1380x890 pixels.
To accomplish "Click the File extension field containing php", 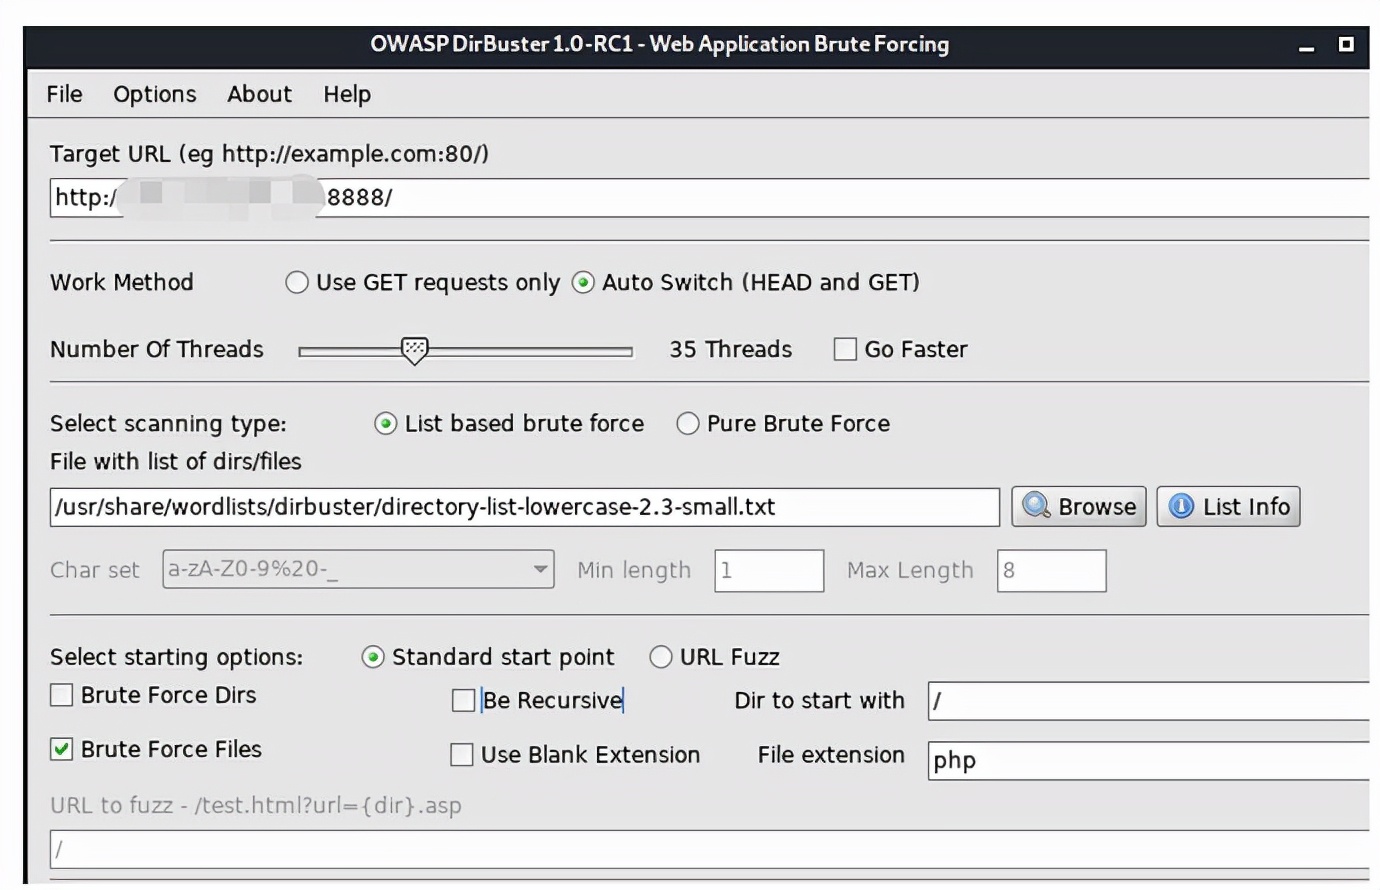I will coord(1148,761).
